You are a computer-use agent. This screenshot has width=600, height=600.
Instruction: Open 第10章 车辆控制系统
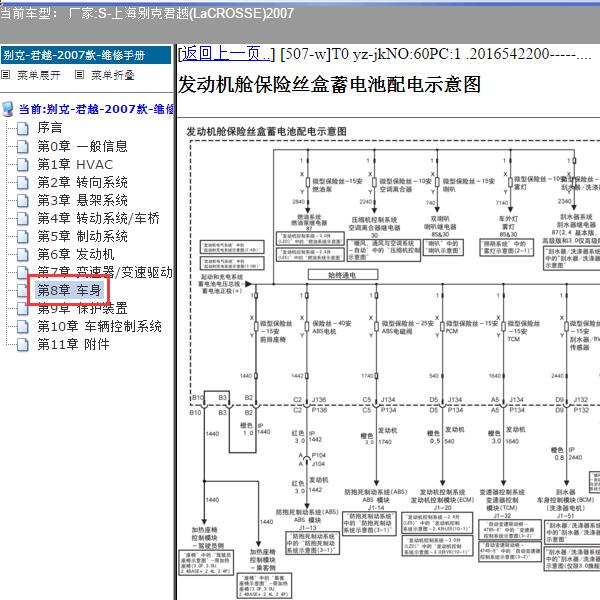coord(99,326)
